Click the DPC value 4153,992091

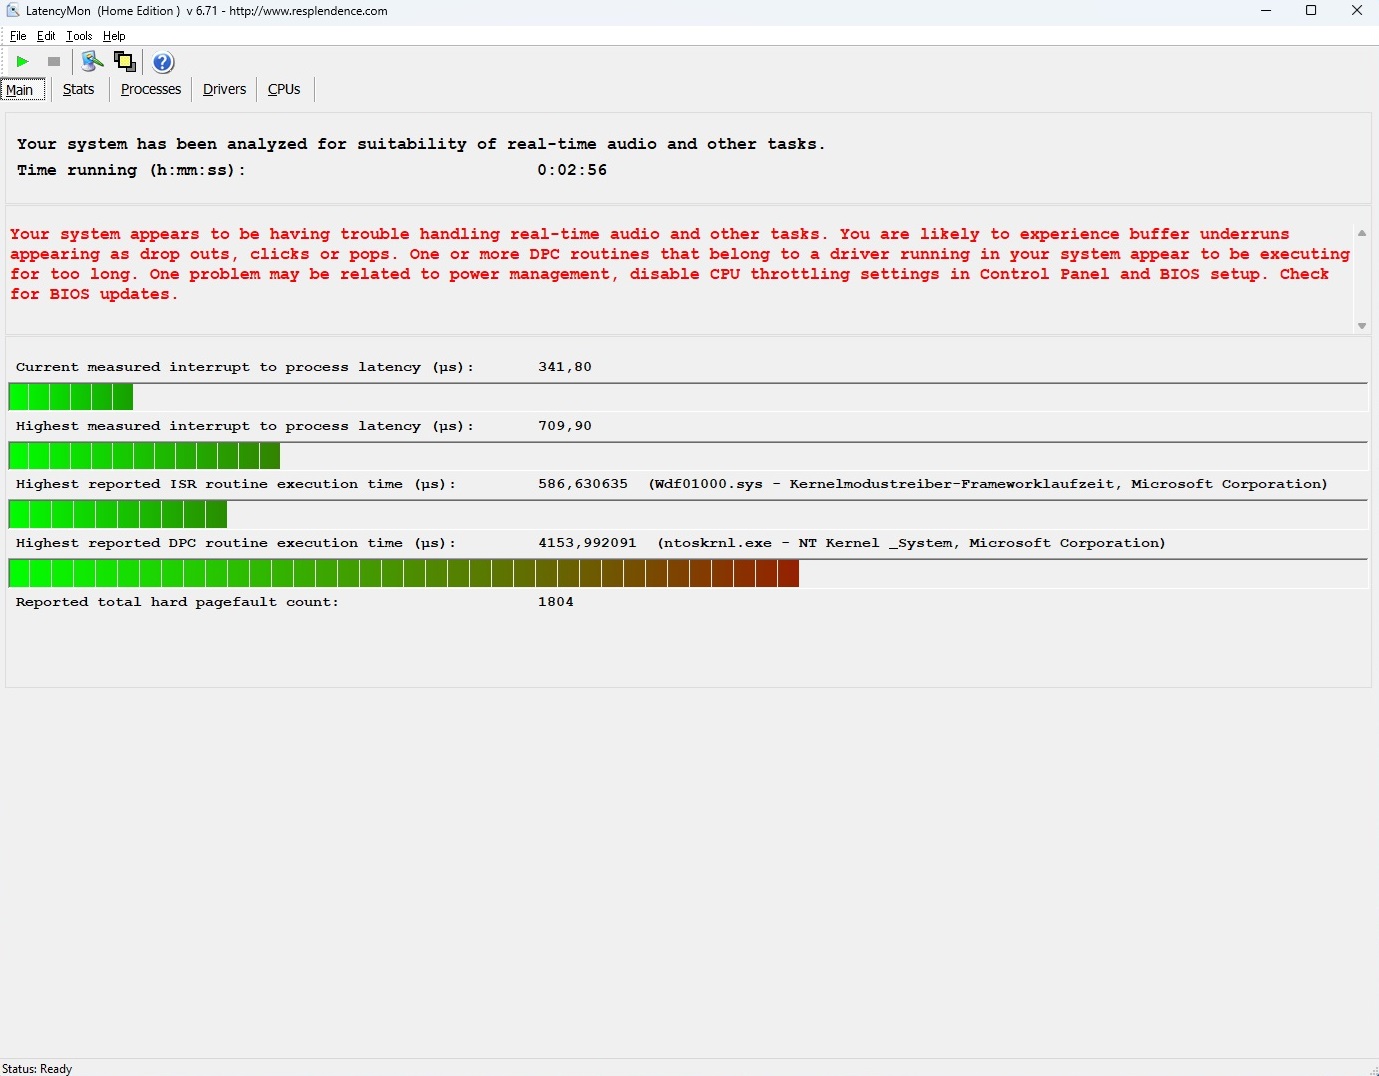point(587,543)
